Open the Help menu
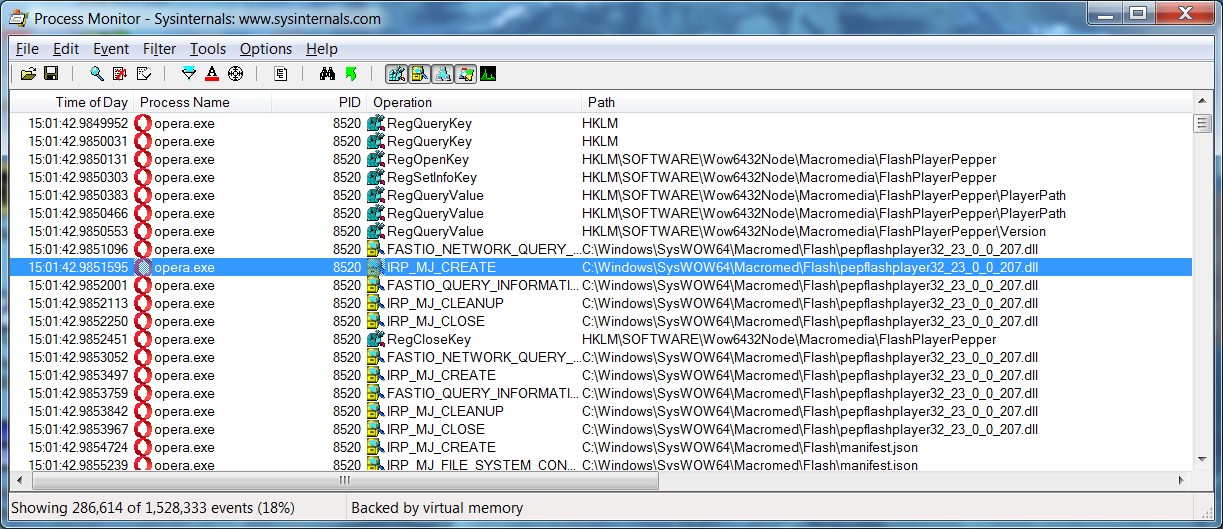Screen dimensions: 1223x529 click(x=322, y=49)
